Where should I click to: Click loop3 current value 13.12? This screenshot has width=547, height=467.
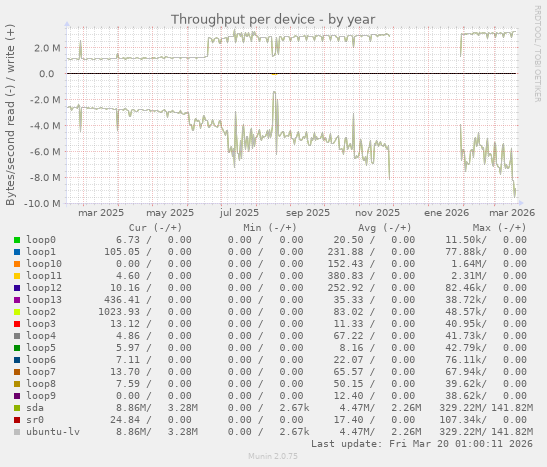(x=125, y=324)
